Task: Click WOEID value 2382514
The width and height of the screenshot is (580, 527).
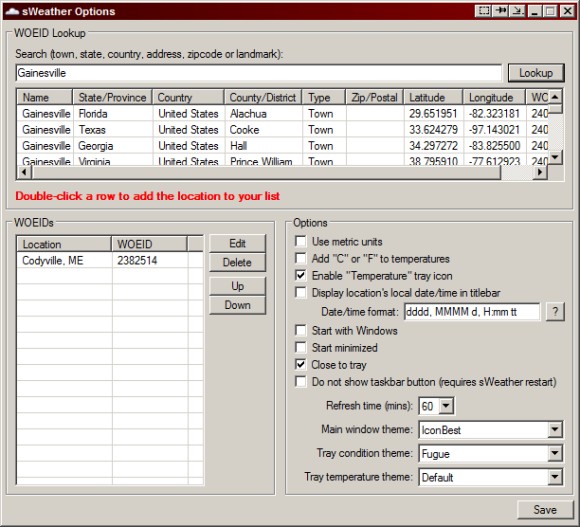Action: 137,260
